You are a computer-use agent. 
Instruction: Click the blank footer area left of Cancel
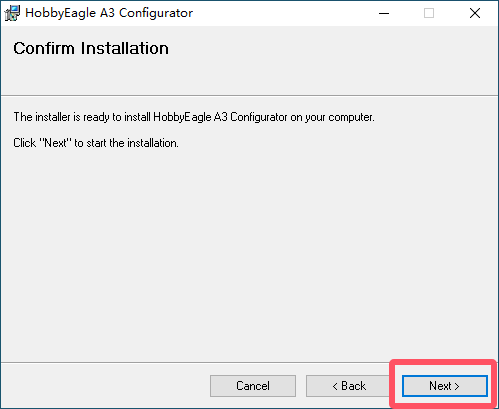click(x=105, y=386)
